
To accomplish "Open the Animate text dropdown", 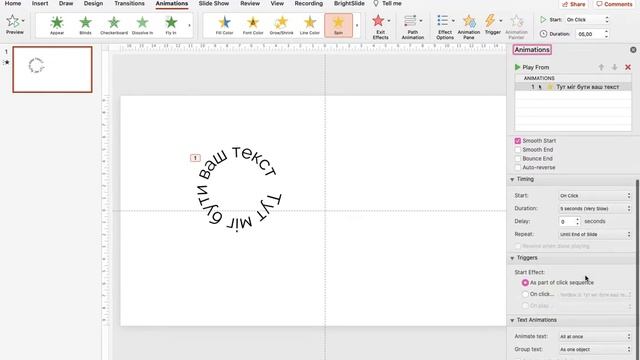I will pos(595,337).
